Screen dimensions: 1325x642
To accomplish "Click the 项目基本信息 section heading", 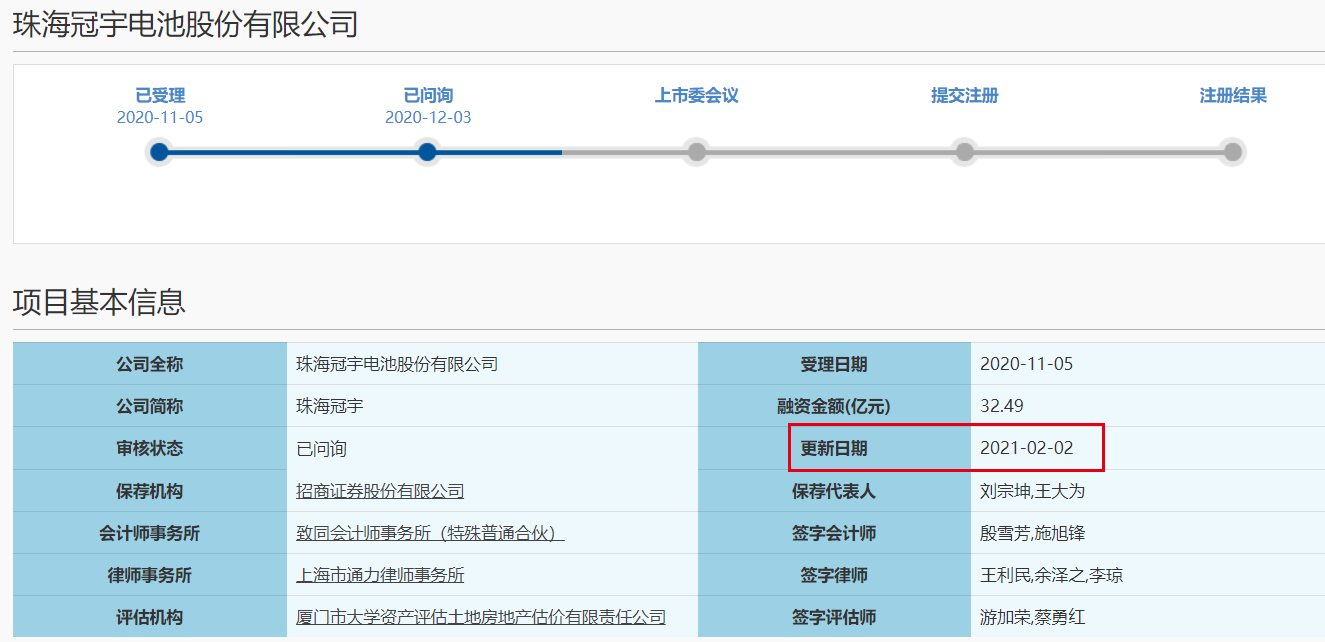I will [99, 301].
